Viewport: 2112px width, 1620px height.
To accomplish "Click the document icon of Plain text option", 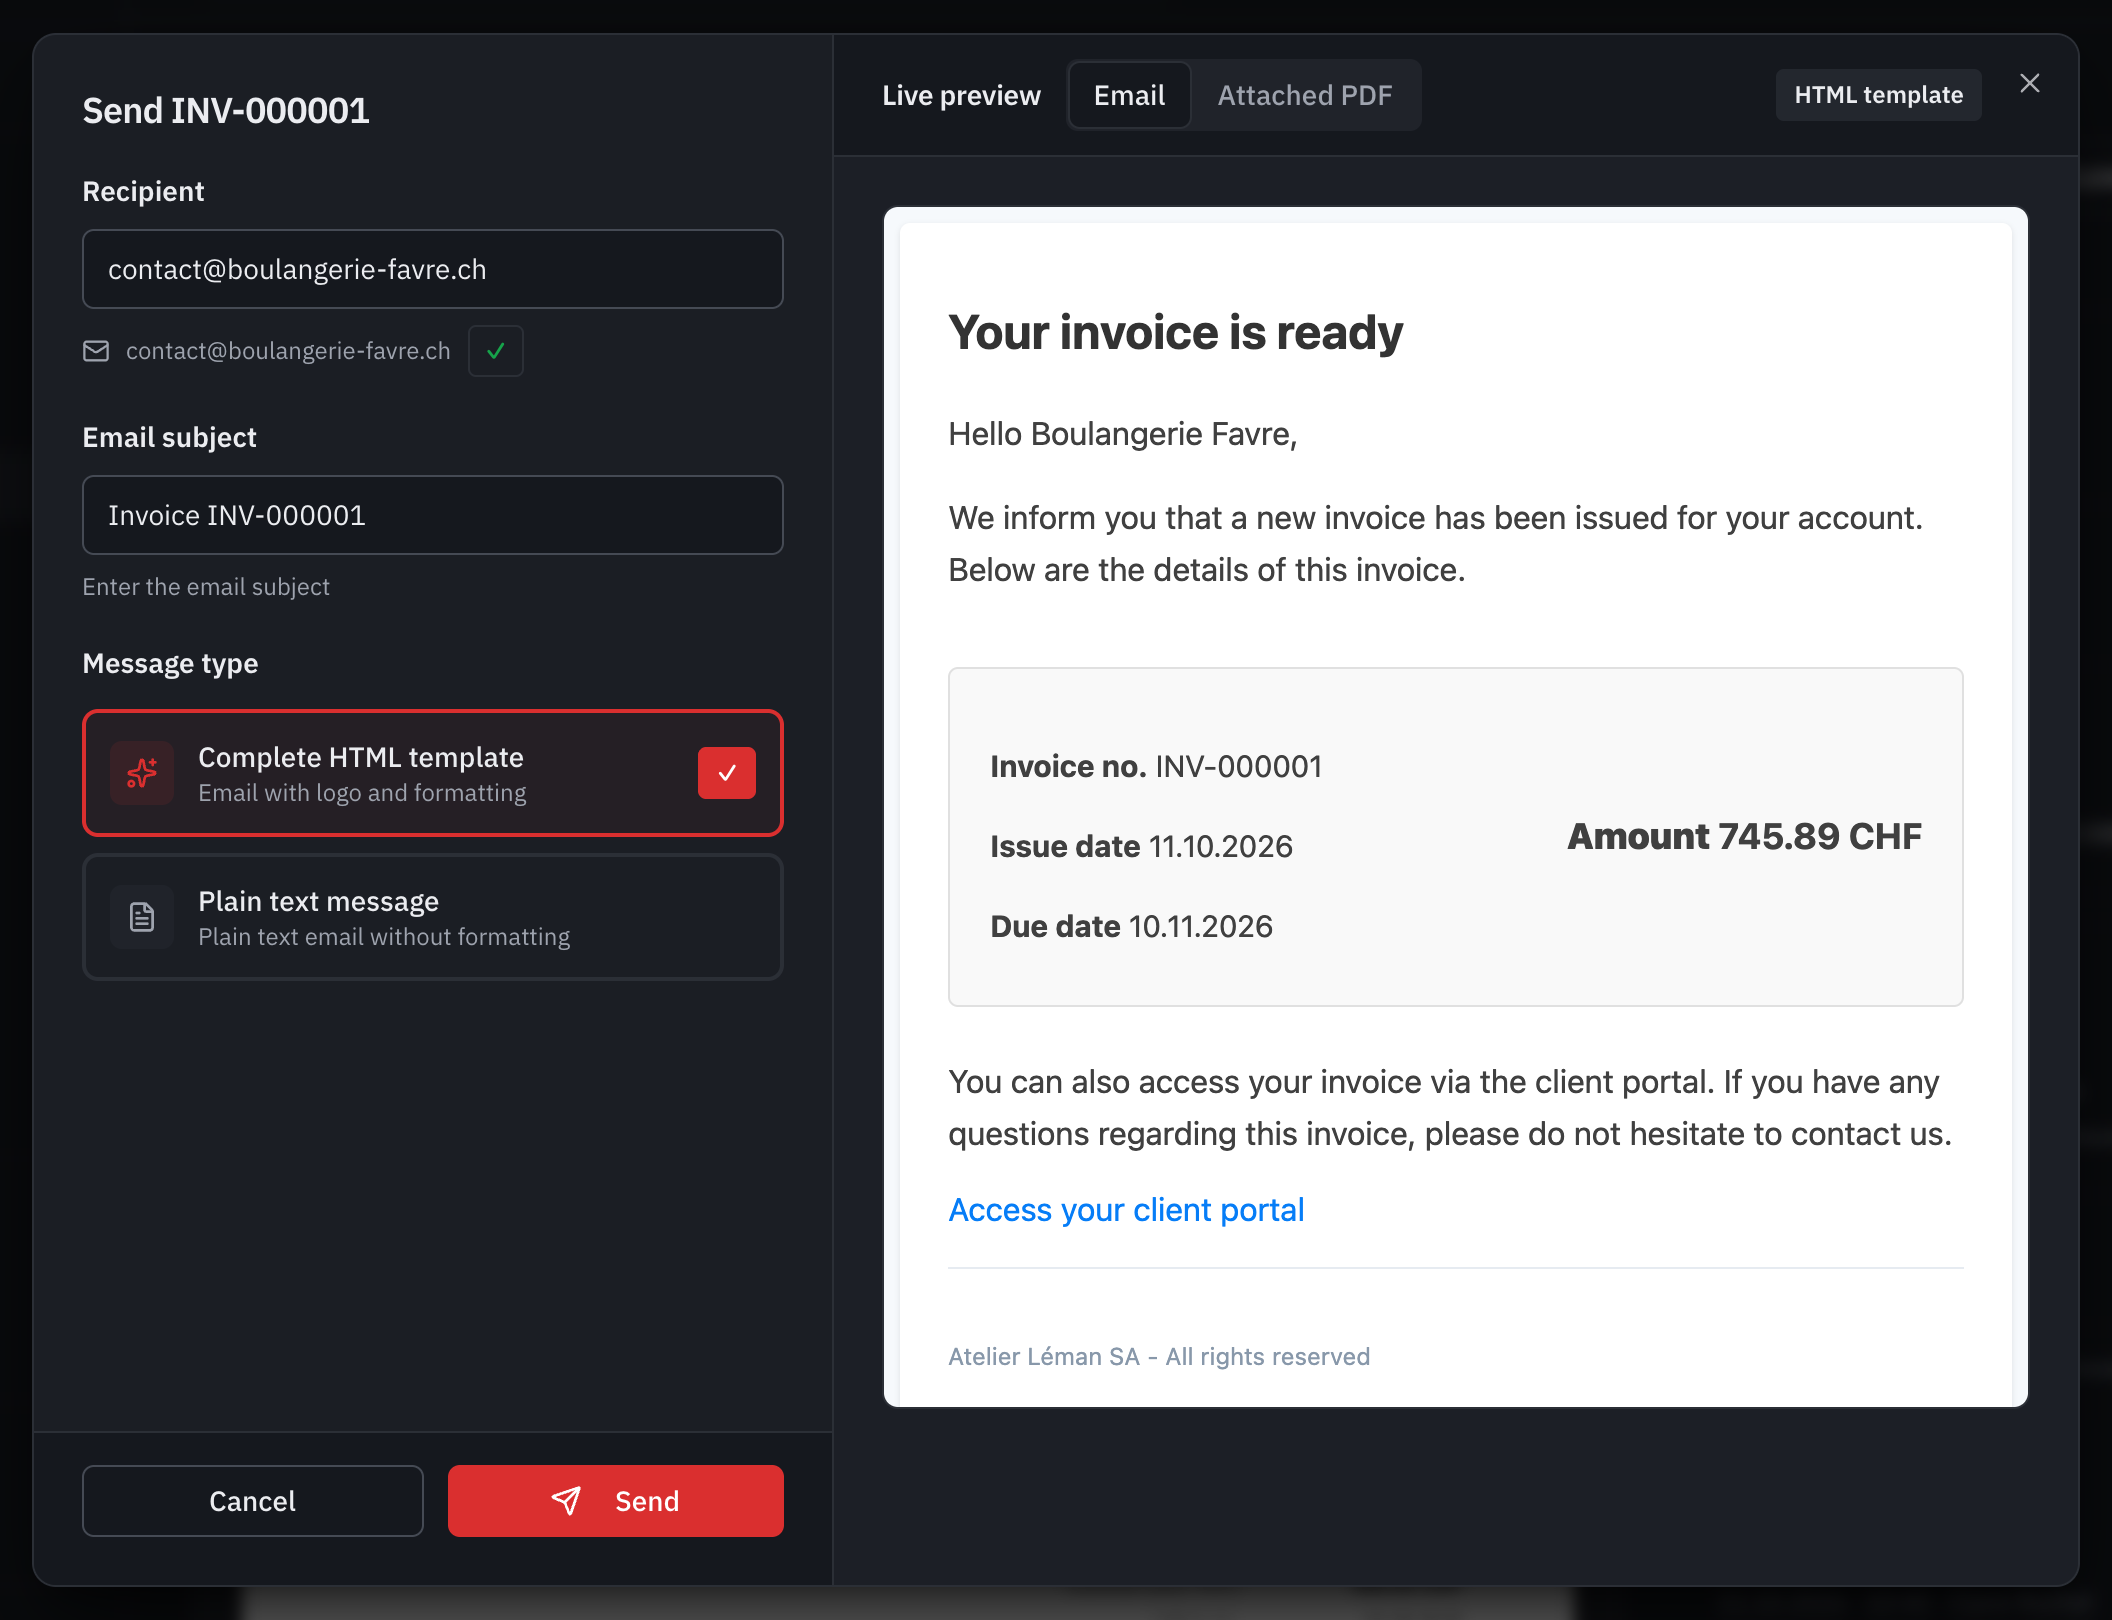I will (142, 917).
